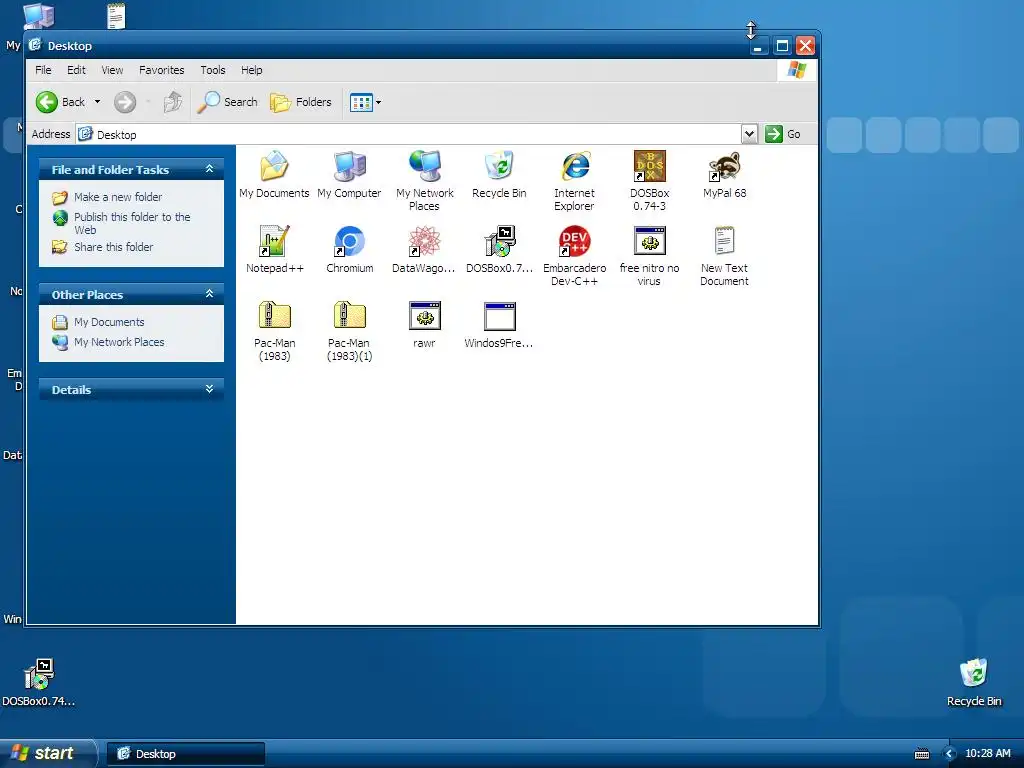Open the Help menu

click(x=251, y=70)
